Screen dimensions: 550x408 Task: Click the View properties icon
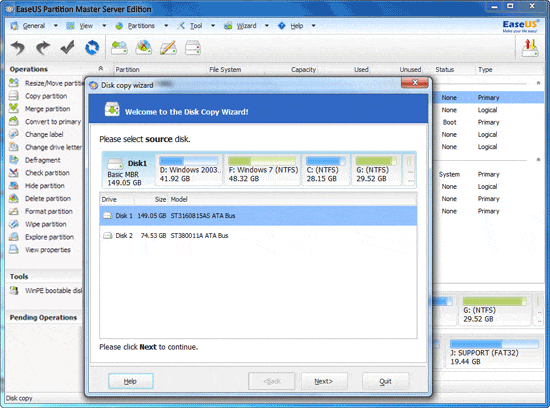point(14,249)
